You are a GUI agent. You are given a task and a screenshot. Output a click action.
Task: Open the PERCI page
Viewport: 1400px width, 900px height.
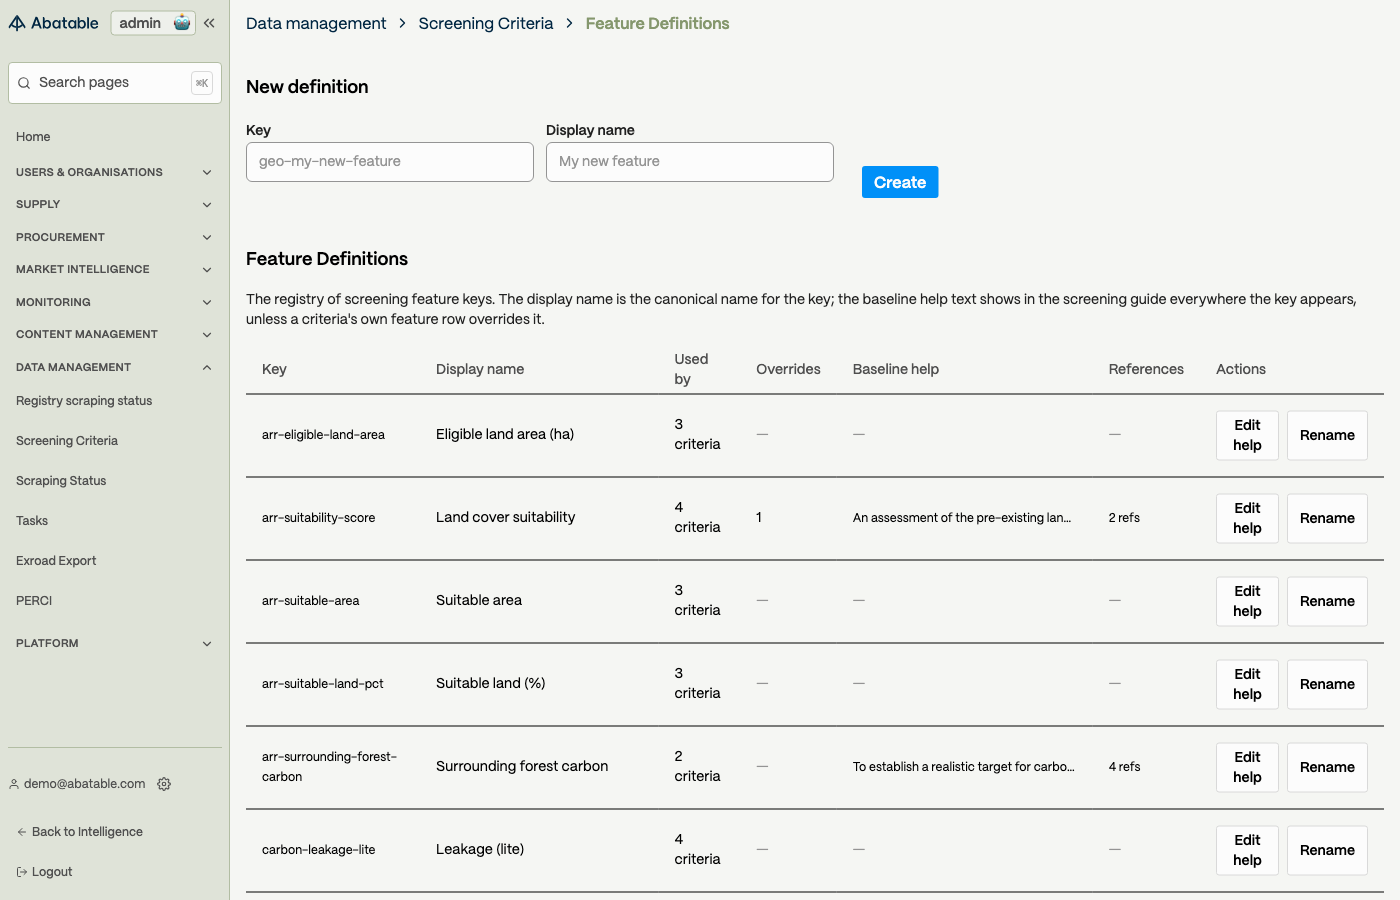[x=34, y=601]
